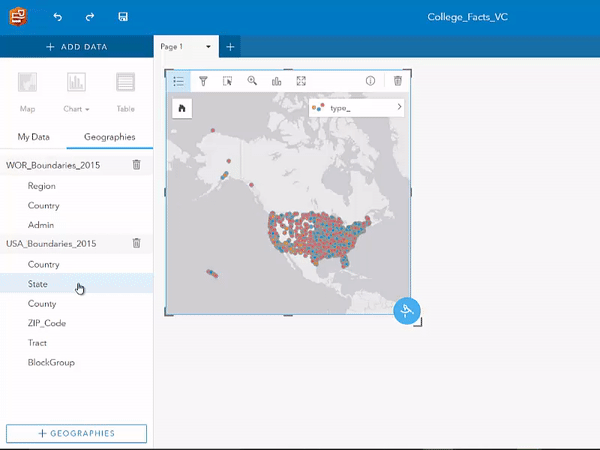Delete the WOR_Boundaries_2015 dataset
This screenshot has height=450, width=600.
(x=137, y=165)
